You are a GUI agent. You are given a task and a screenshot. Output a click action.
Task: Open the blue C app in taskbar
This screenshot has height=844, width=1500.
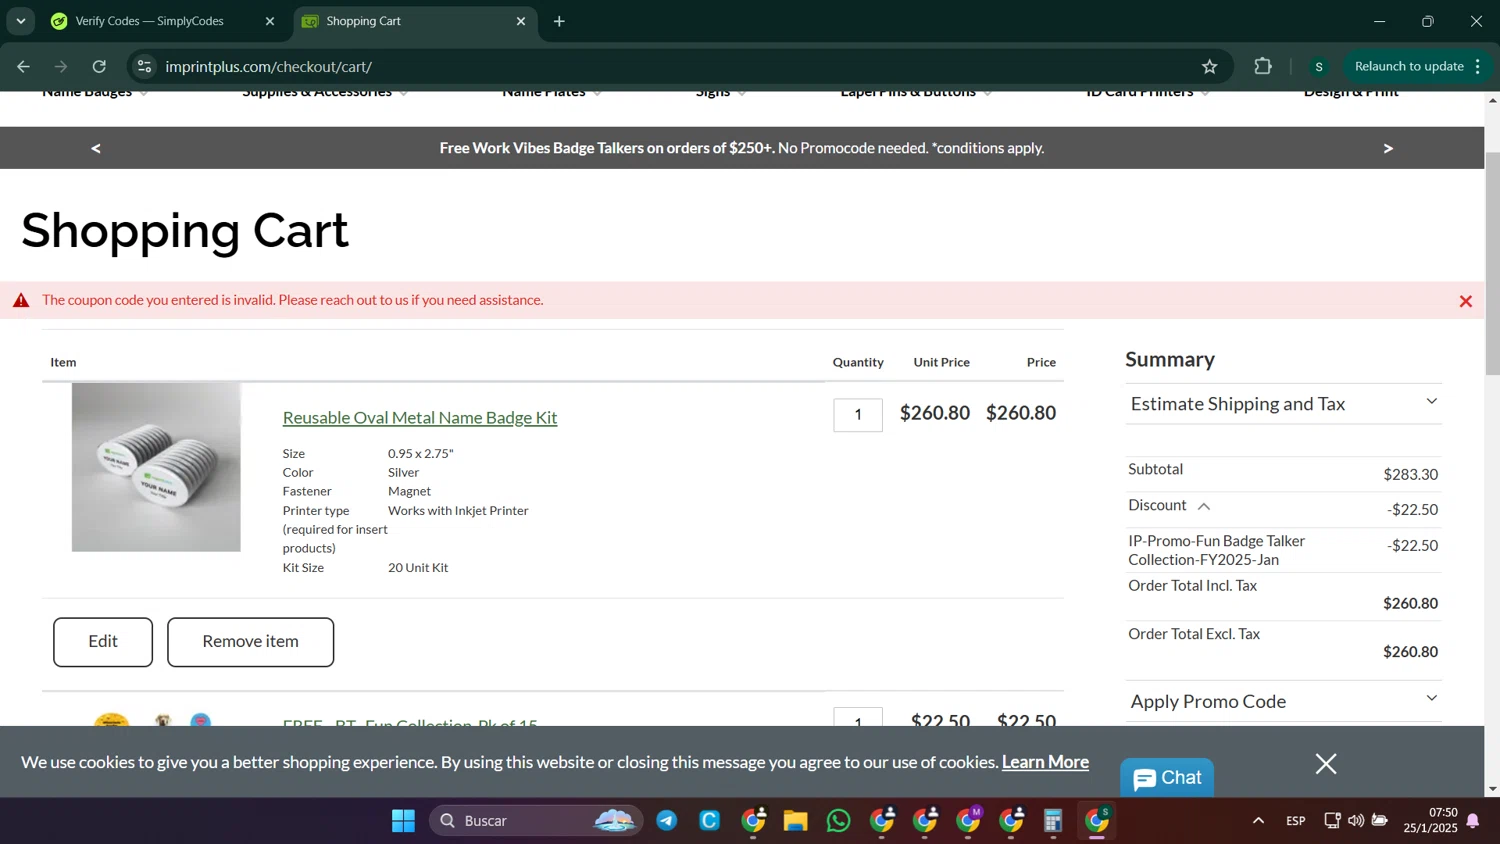coord(710,821)
